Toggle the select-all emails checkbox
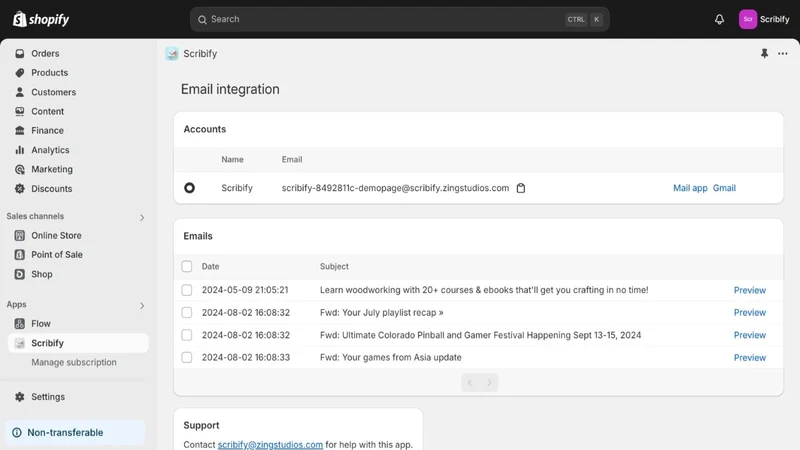Viewport: 800px width, 450px height. 187,266
